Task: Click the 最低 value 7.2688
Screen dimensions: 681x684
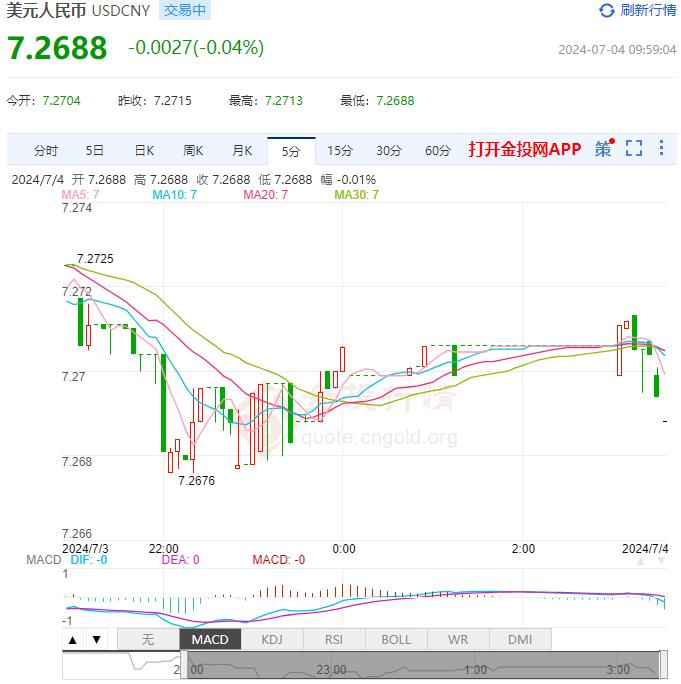Action: (x=395, y=101)
